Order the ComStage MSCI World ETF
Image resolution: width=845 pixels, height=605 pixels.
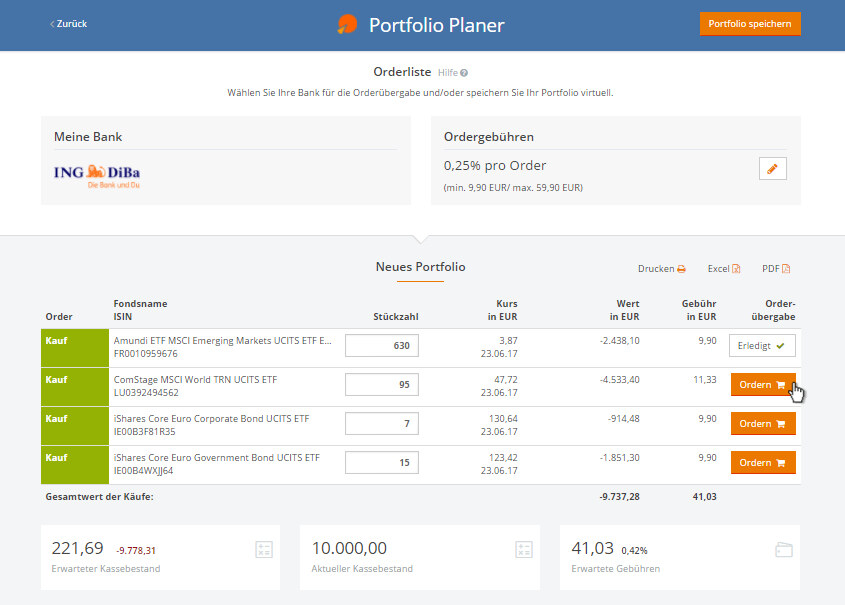coord(762,385)
